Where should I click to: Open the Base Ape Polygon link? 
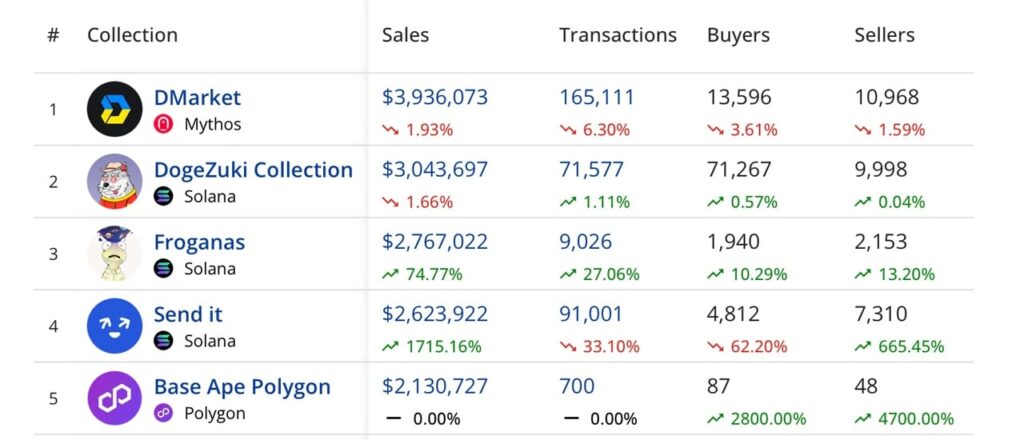click(242, 386)
